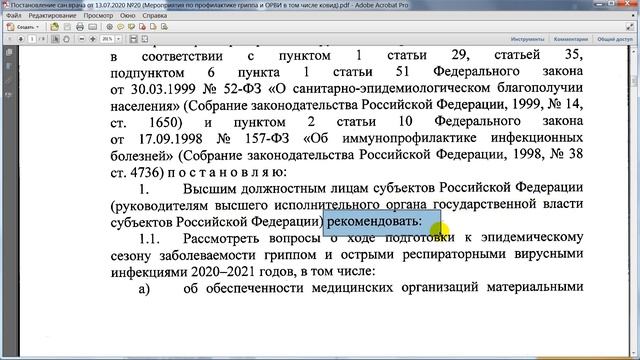Open the Просмотр menu

point(98,16)
